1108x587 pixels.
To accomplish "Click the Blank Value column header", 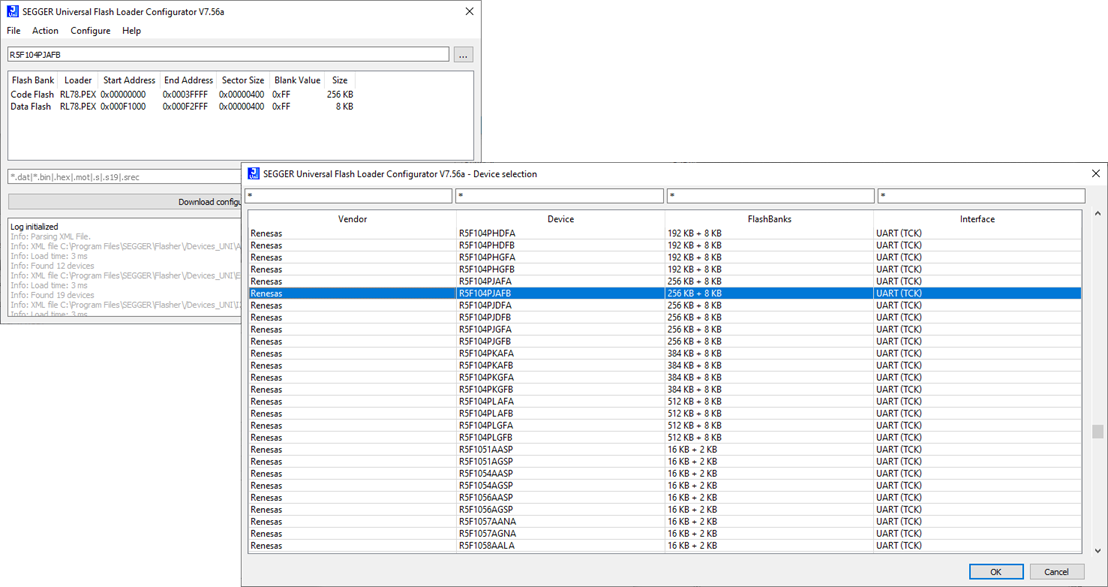I will coord(297,80).
